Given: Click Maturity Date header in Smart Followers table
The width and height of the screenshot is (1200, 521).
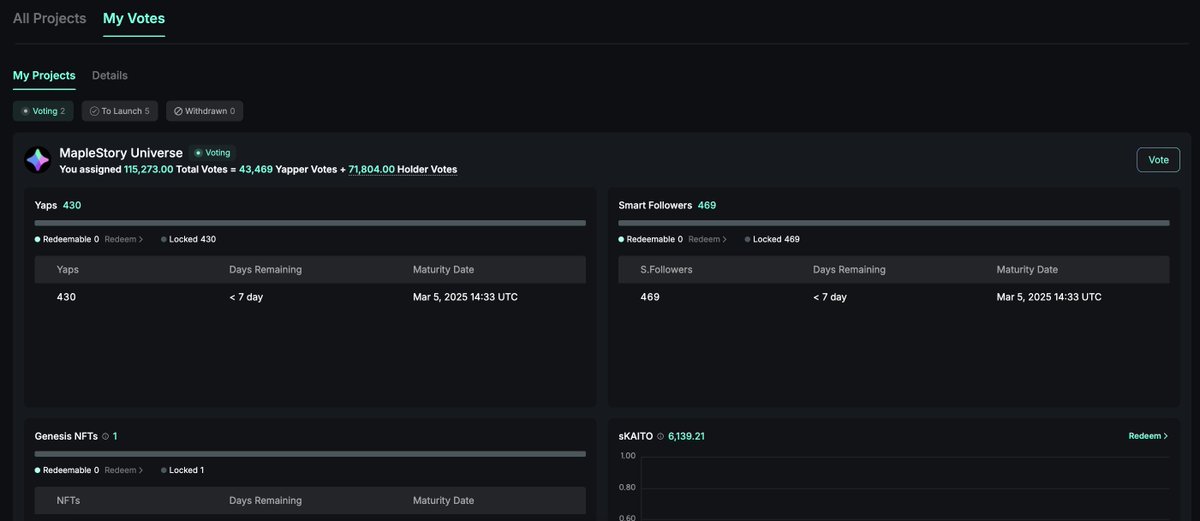Looking at the screenshot, I should (x=1027, y=270).
